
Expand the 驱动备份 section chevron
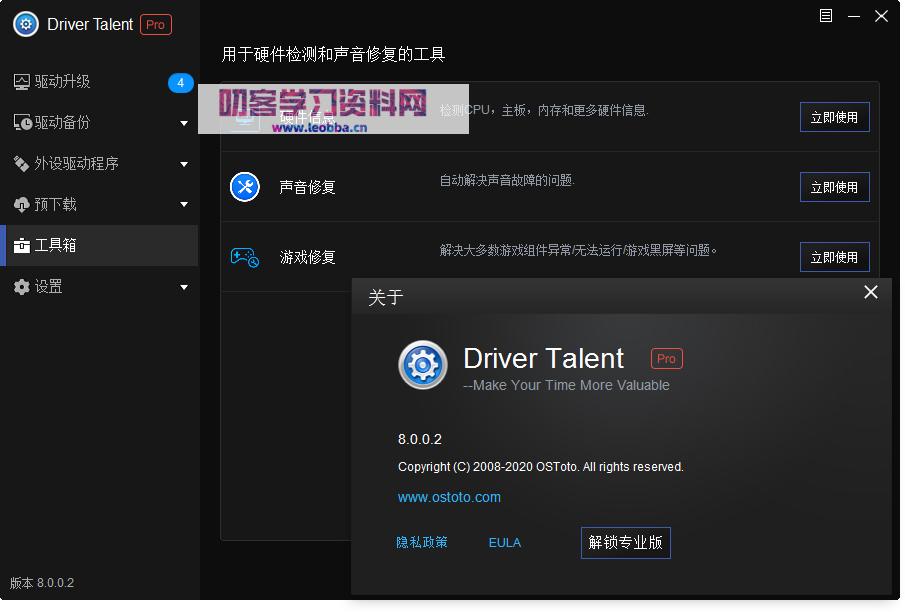[x=184, y=123]
